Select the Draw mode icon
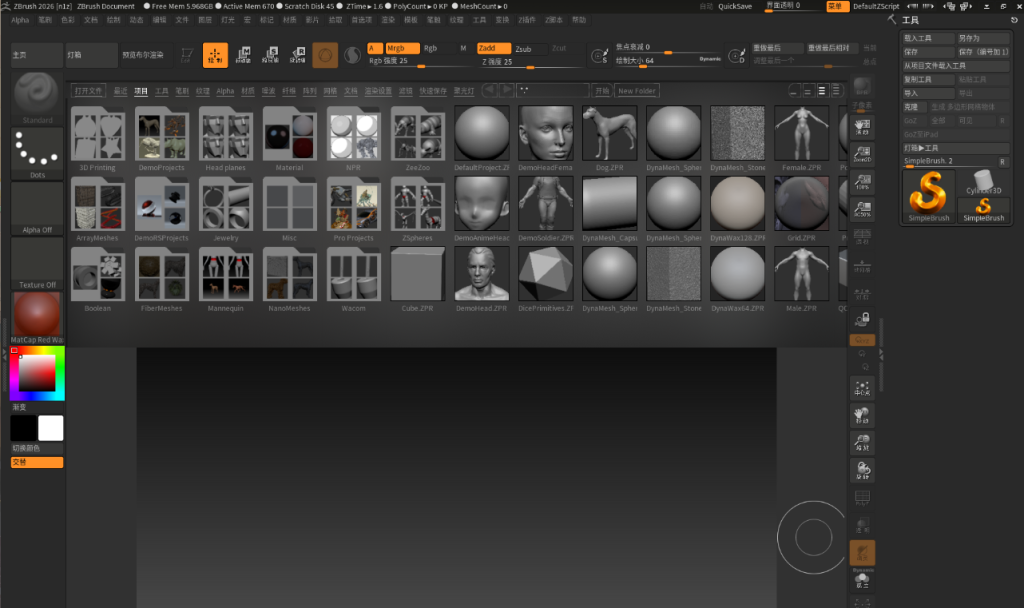The image size is (1024, 608). [215, 56]
